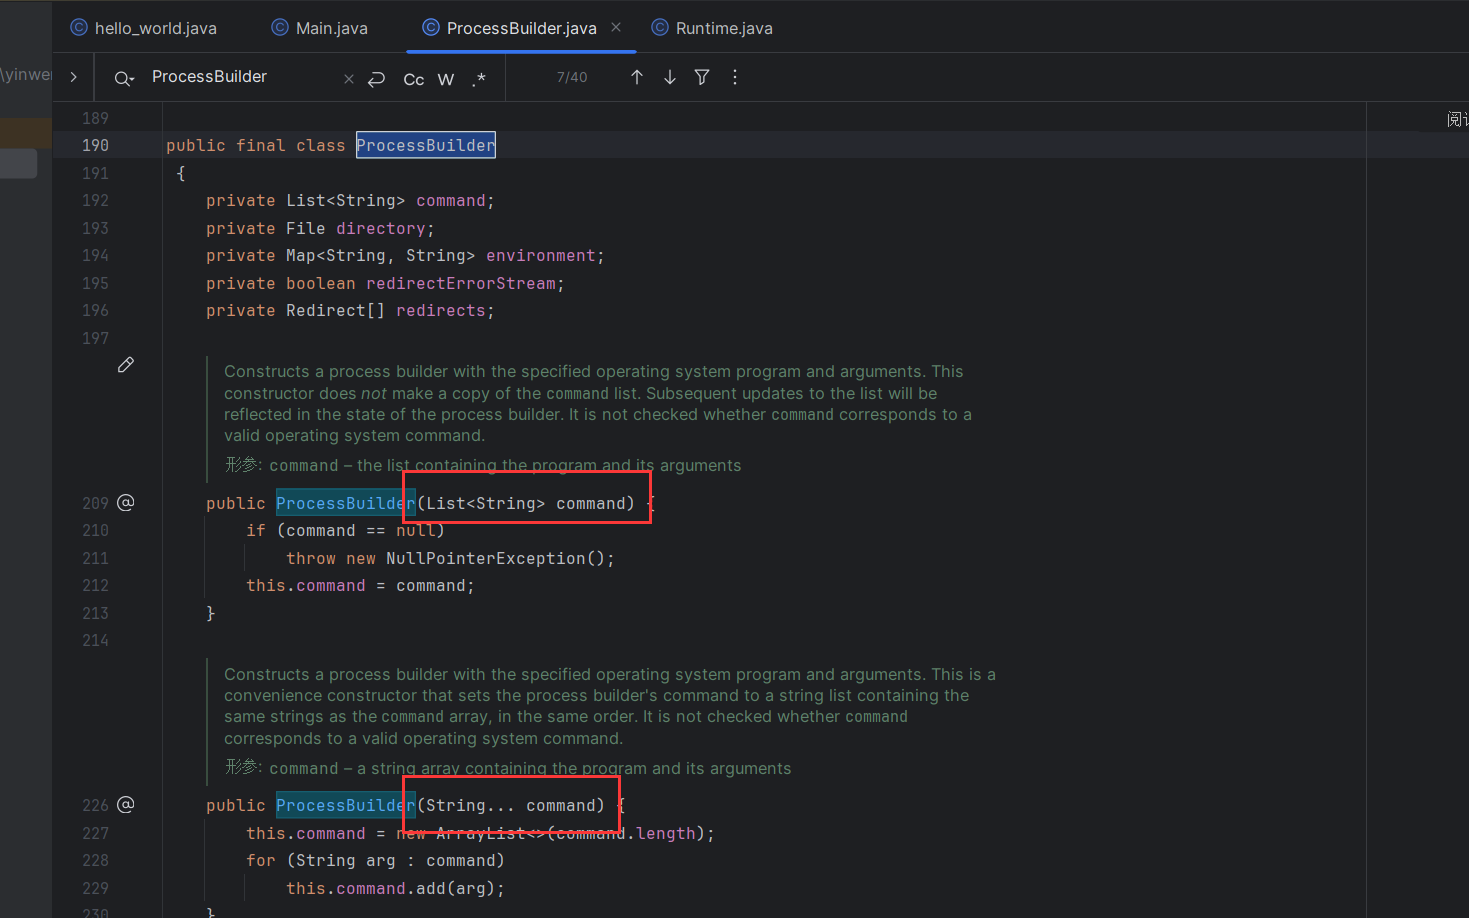Open search history magnifier dropdown
The image size is (1469, 918).
pos(124,78)
